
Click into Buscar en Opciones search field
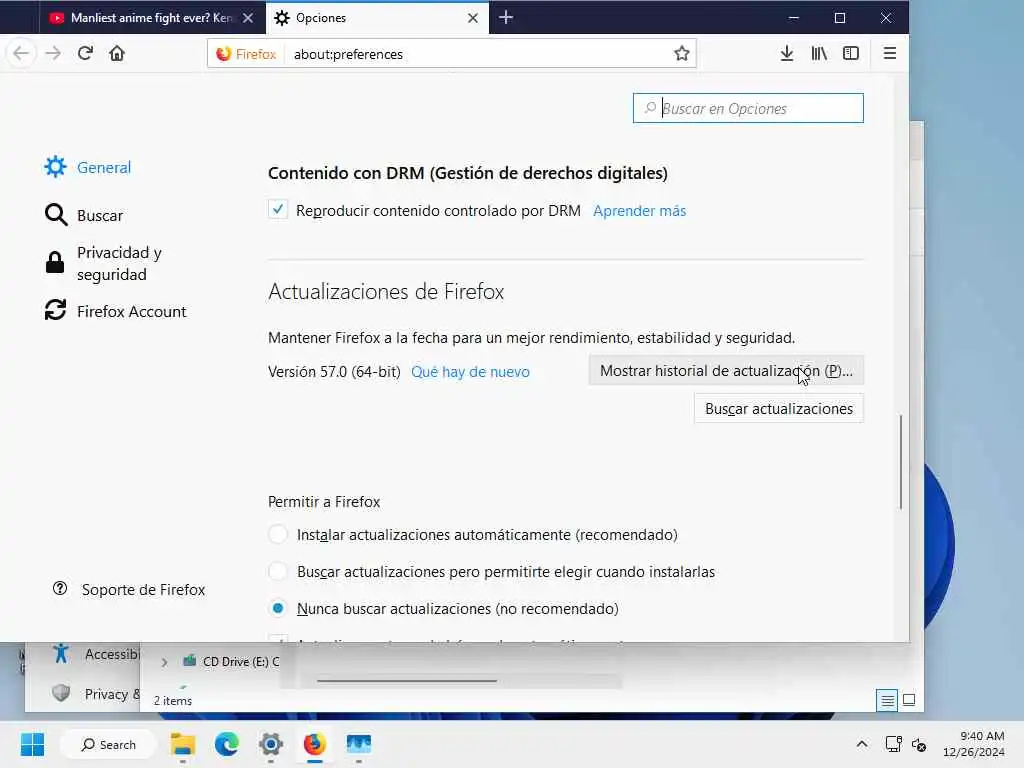[748, 108]
